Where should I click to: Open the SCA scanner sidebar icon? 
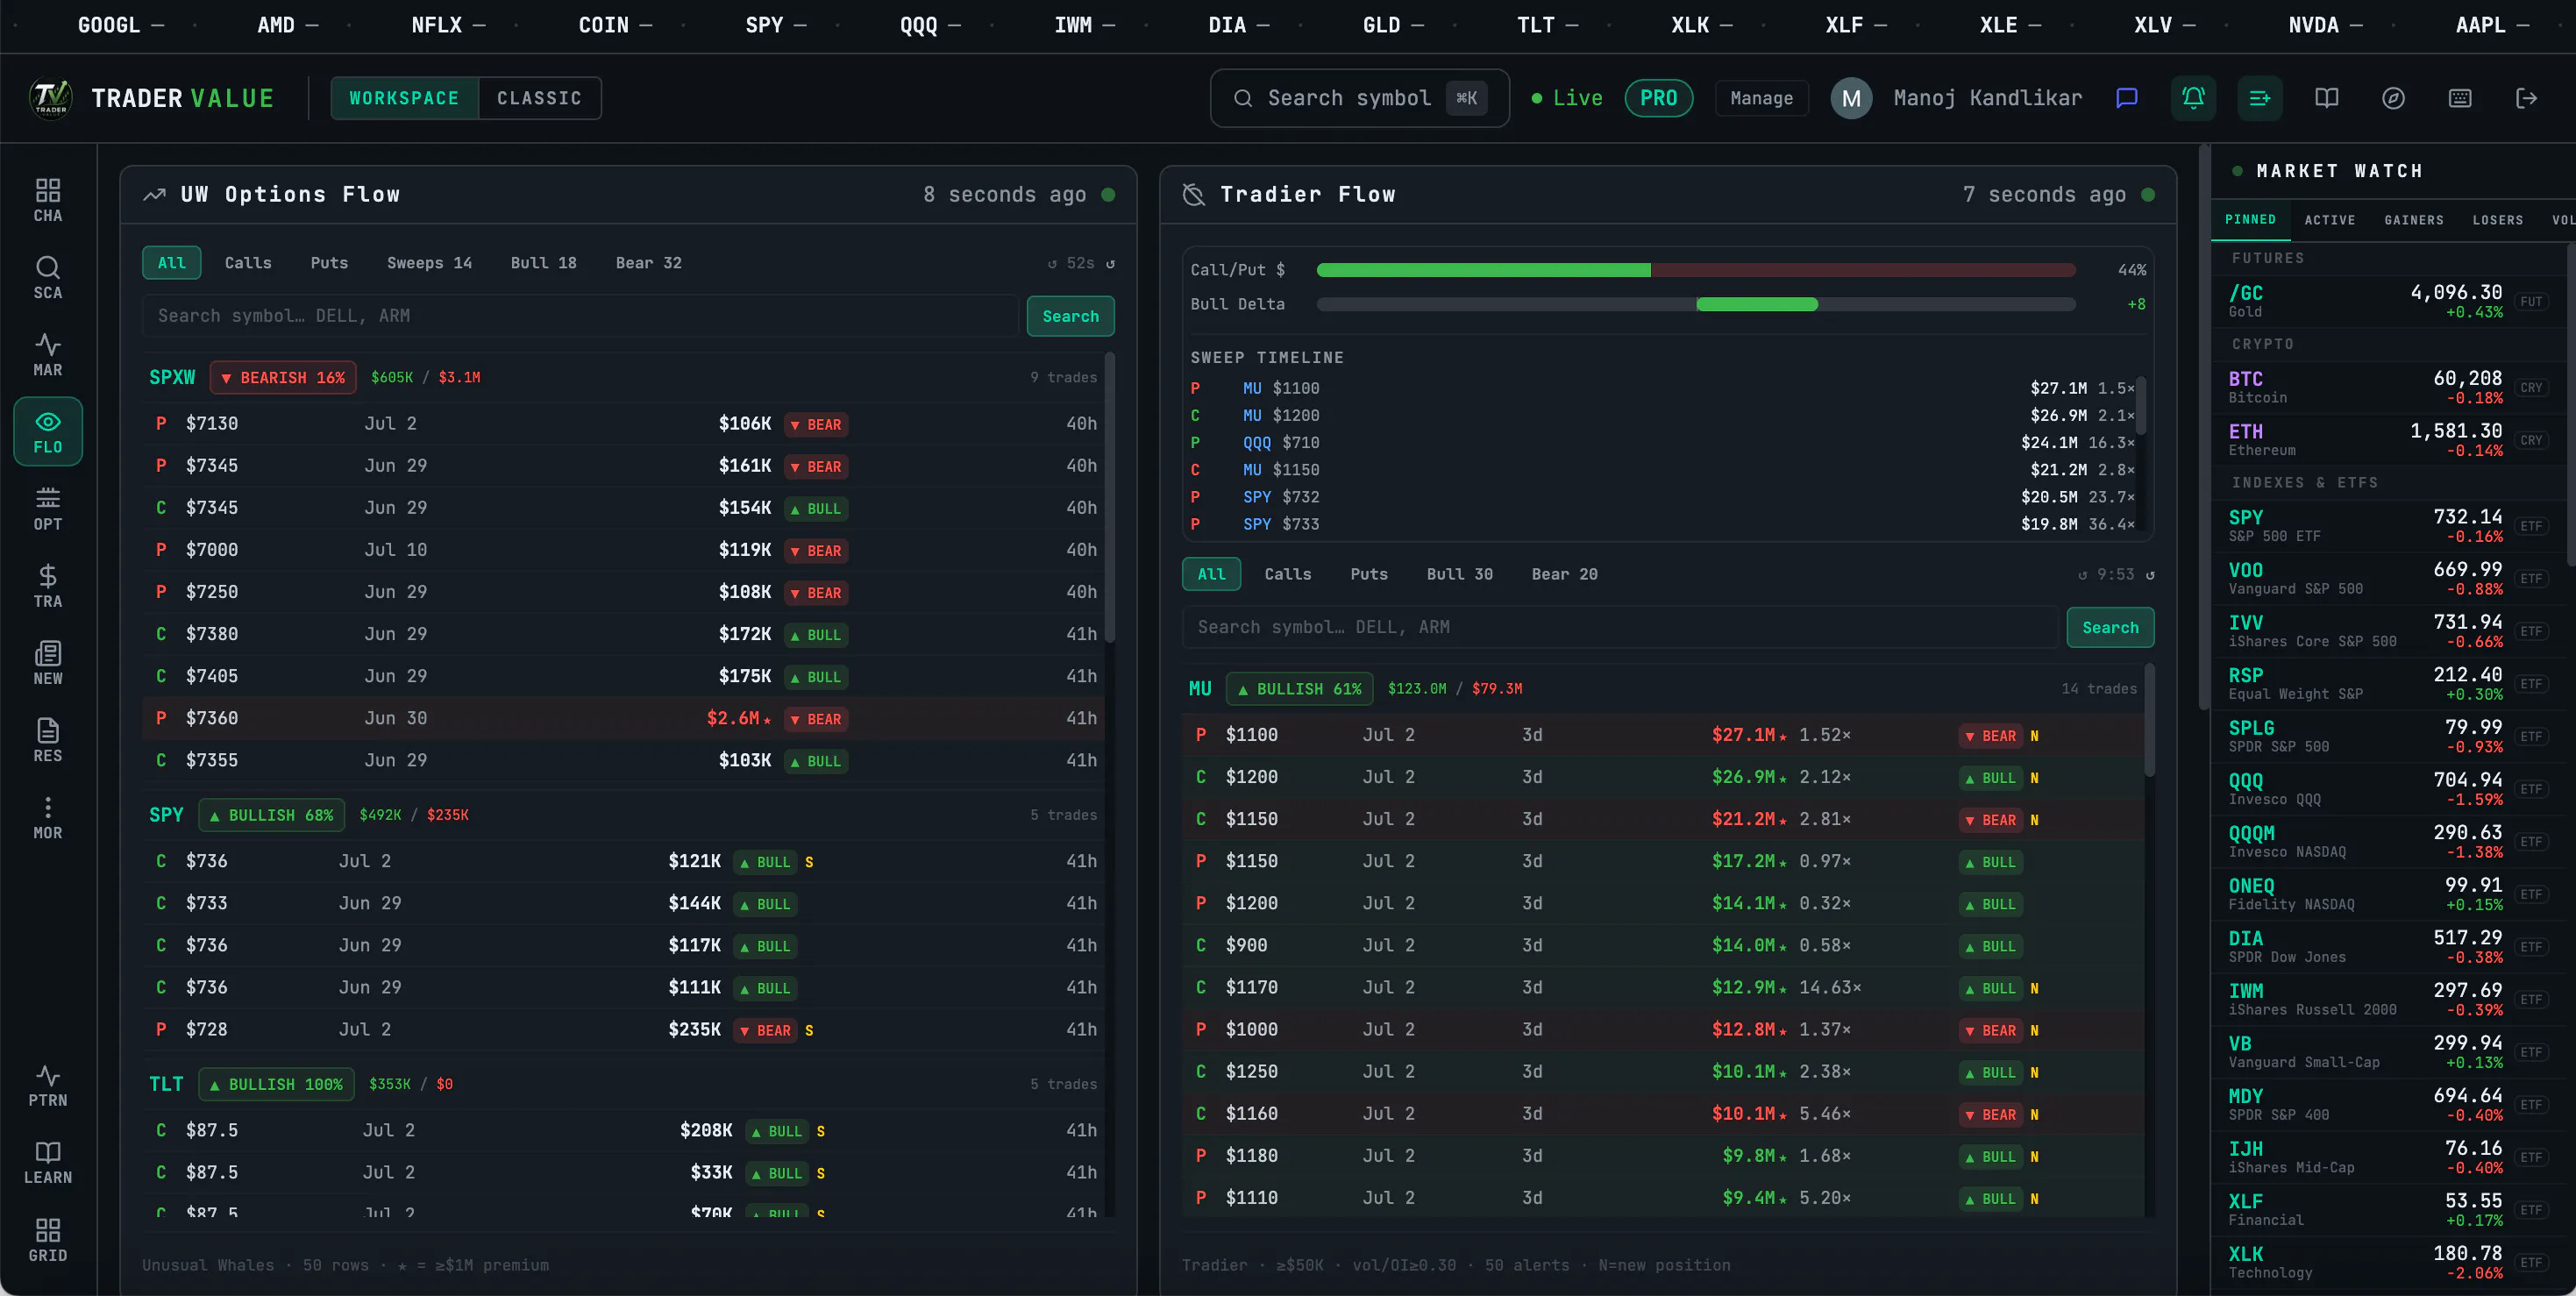[48, 277]
